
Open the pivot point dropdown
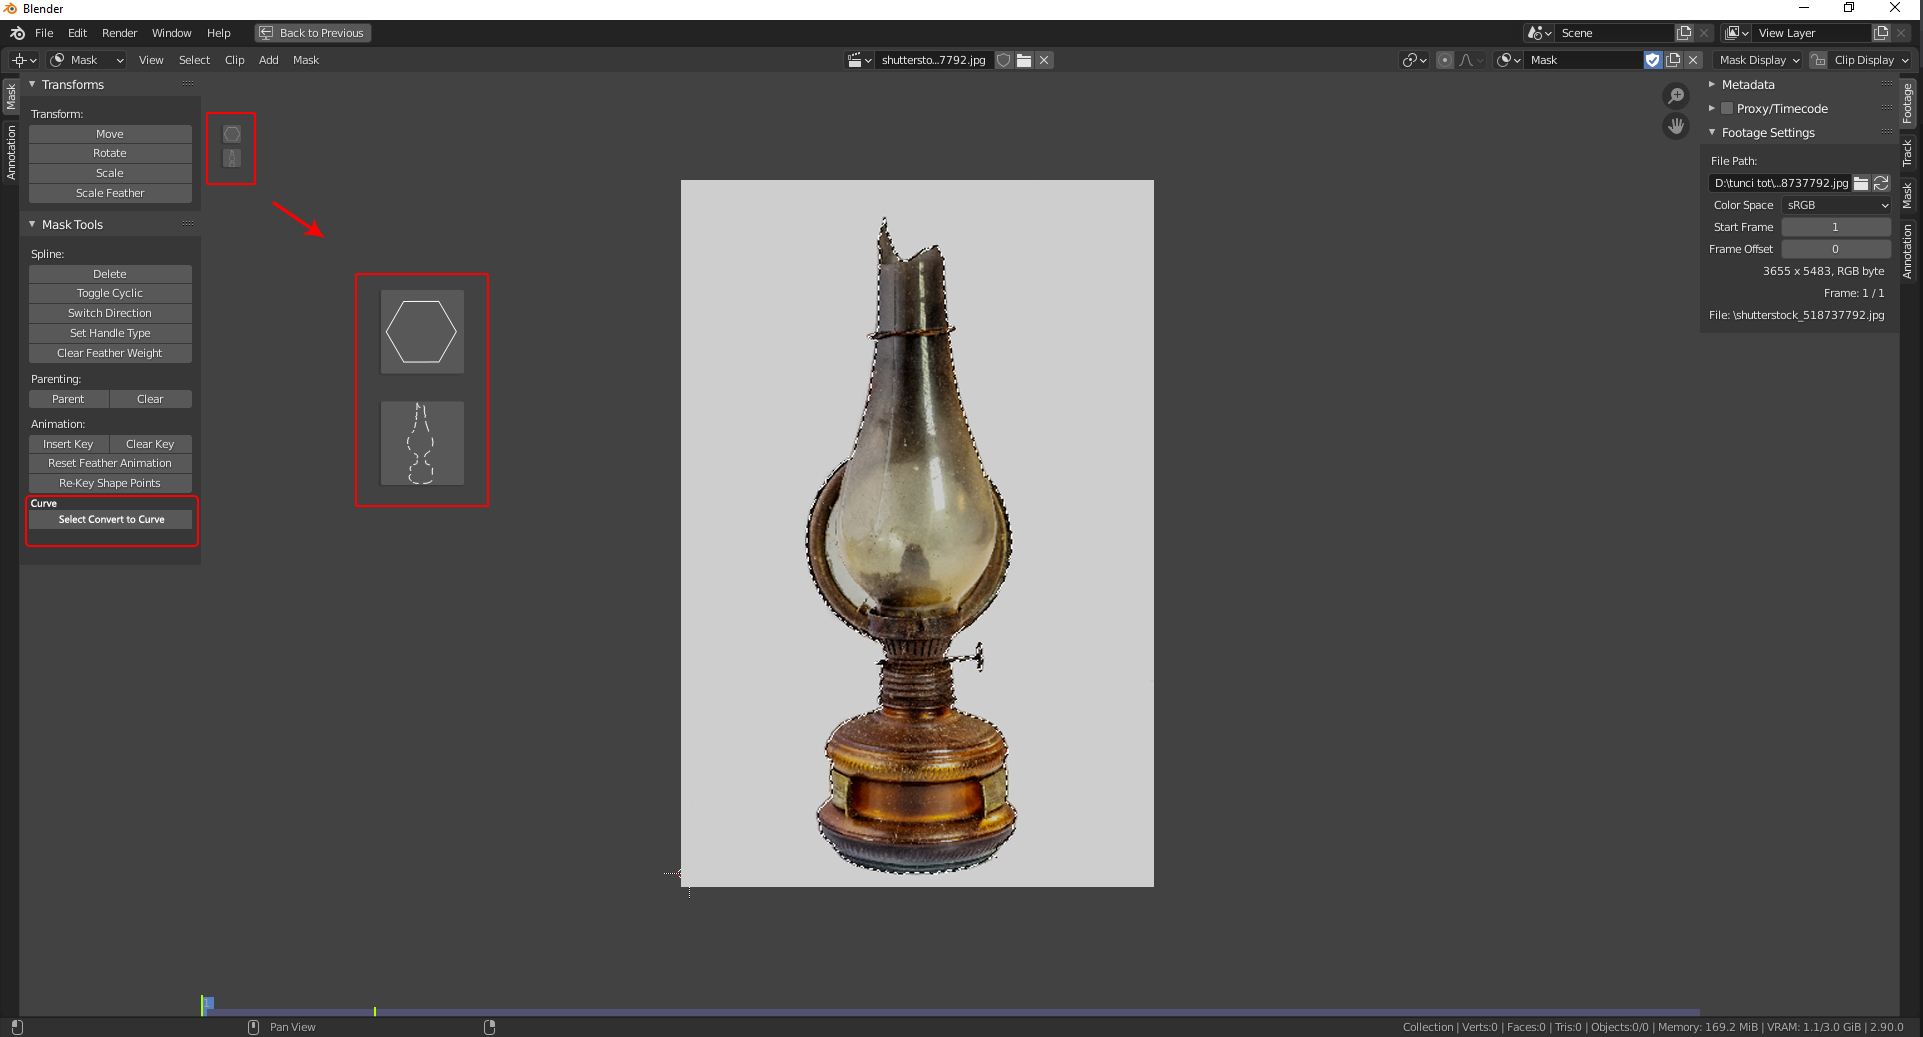1414,60
